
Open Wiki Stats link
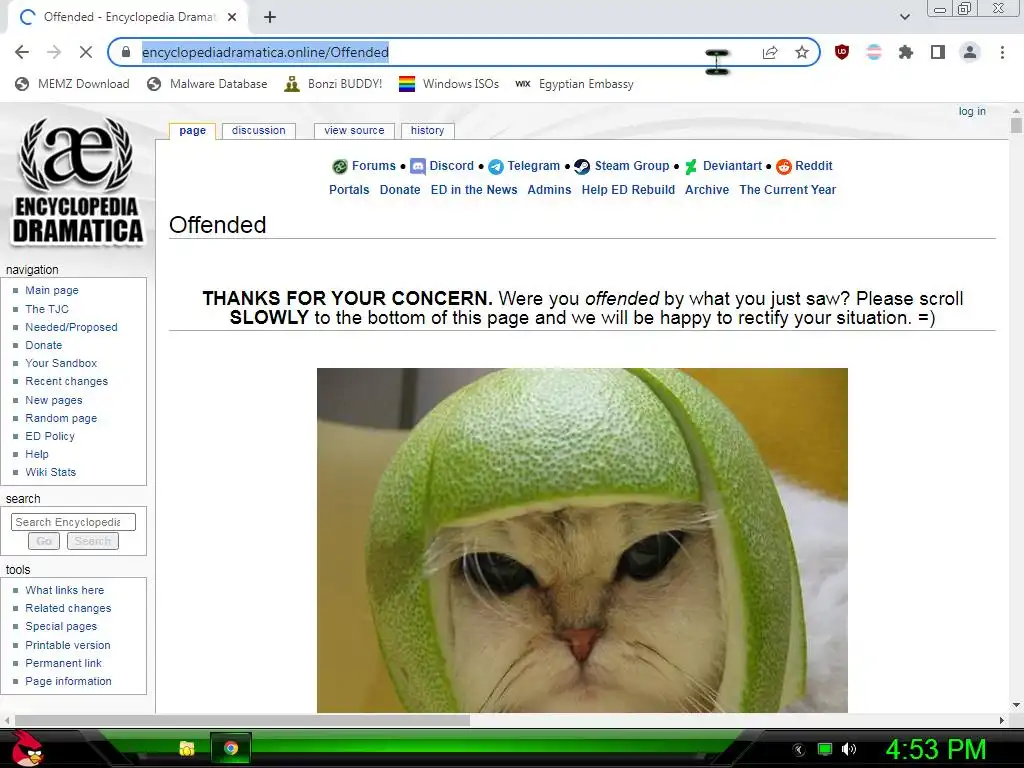(x=50, y=472)
